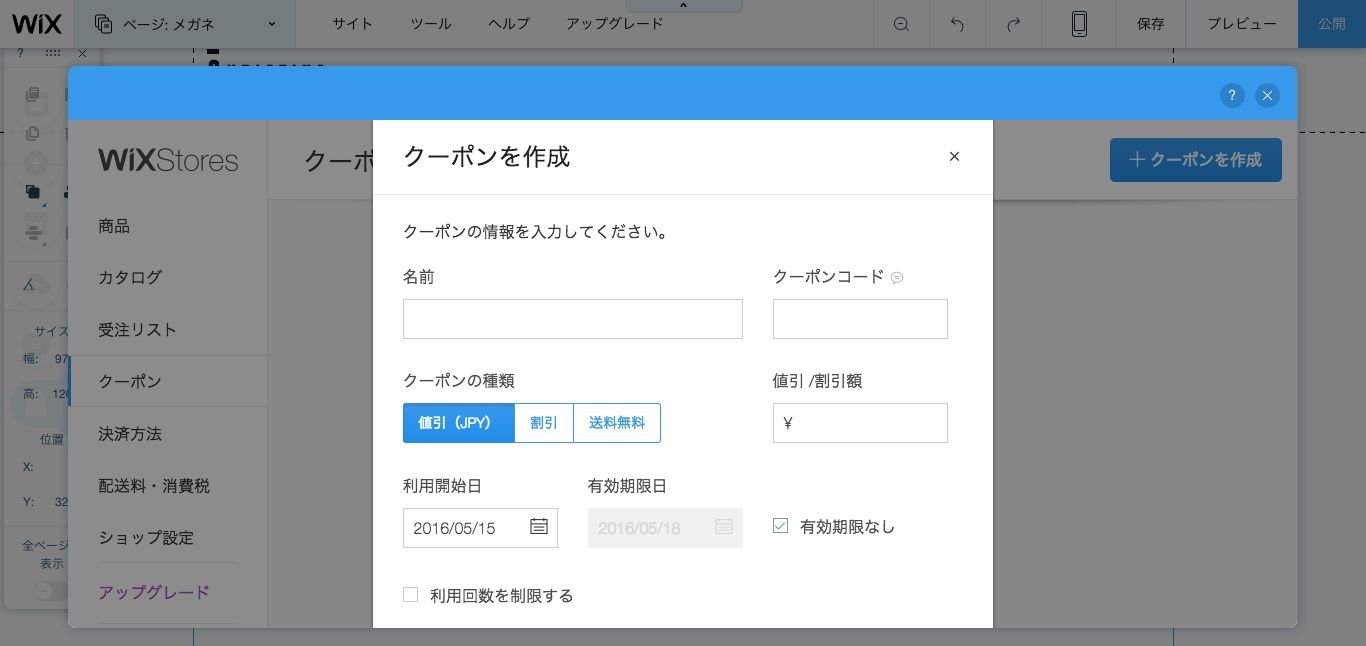Select the 割引 coupon type
1366x646 pixels.
pyautogui.click(x=543, y=423)
